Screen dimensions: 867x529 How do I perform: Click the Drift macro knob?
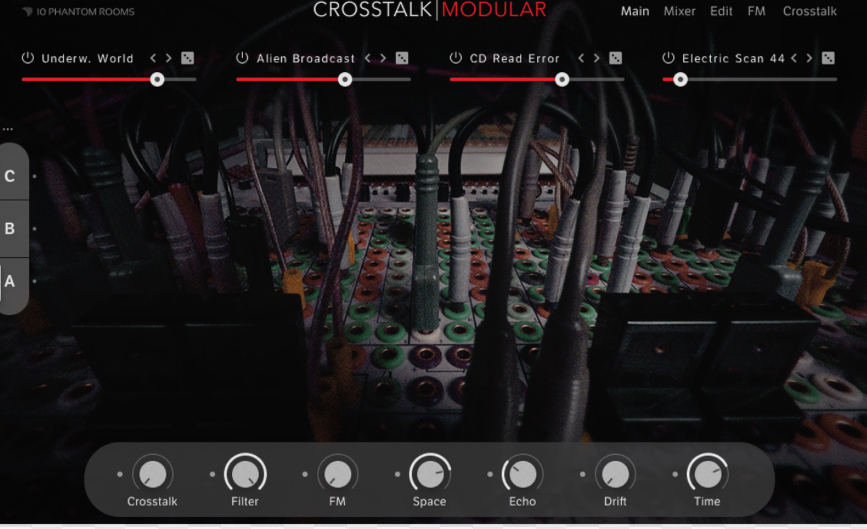point(615,474)
